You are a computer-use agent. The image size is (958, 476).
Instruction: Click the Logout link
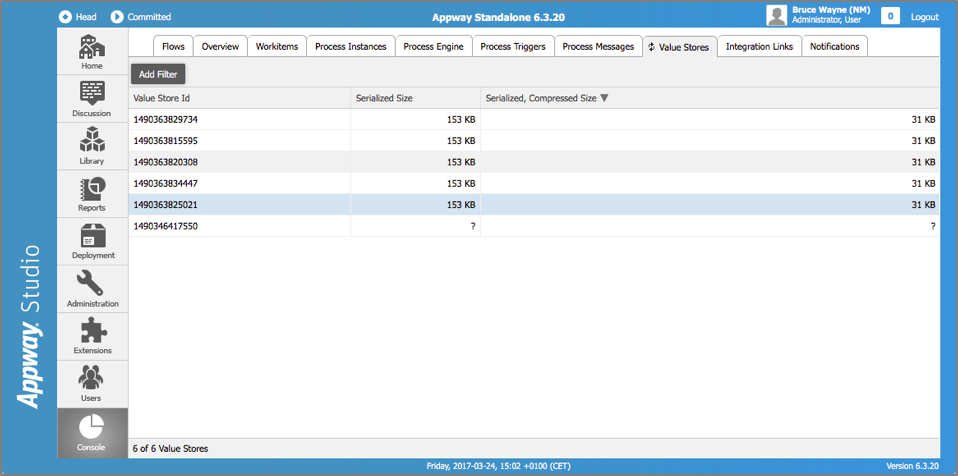pos(924,17)
